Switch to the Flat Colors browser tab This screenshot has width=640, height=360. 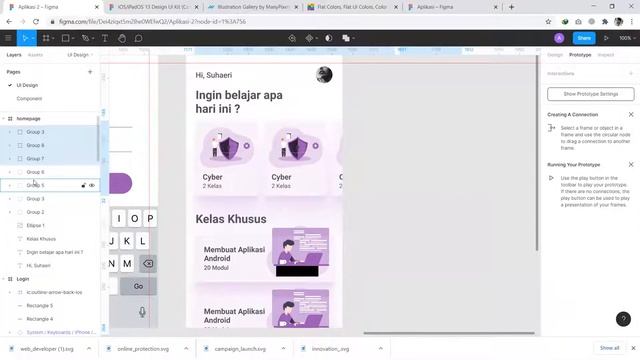pyautogui.click(x=351, y=7)
